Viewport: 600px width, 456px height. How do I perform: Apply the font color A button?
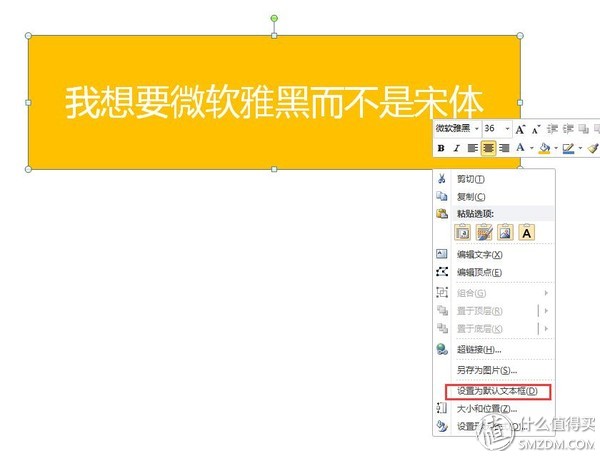[520, 148]
